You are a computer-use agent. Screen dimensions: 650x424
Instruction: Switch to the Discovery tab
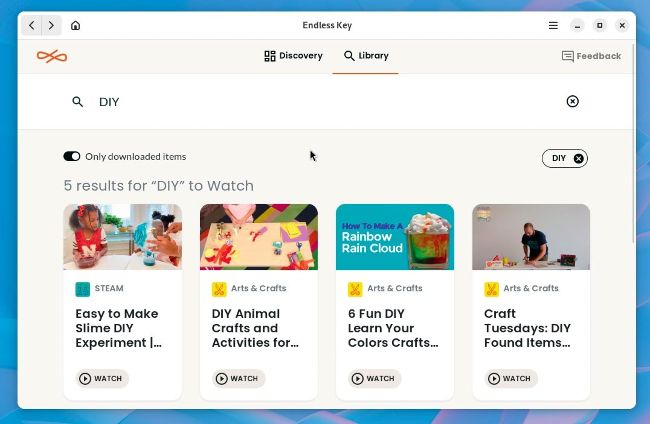click(293, 56)
